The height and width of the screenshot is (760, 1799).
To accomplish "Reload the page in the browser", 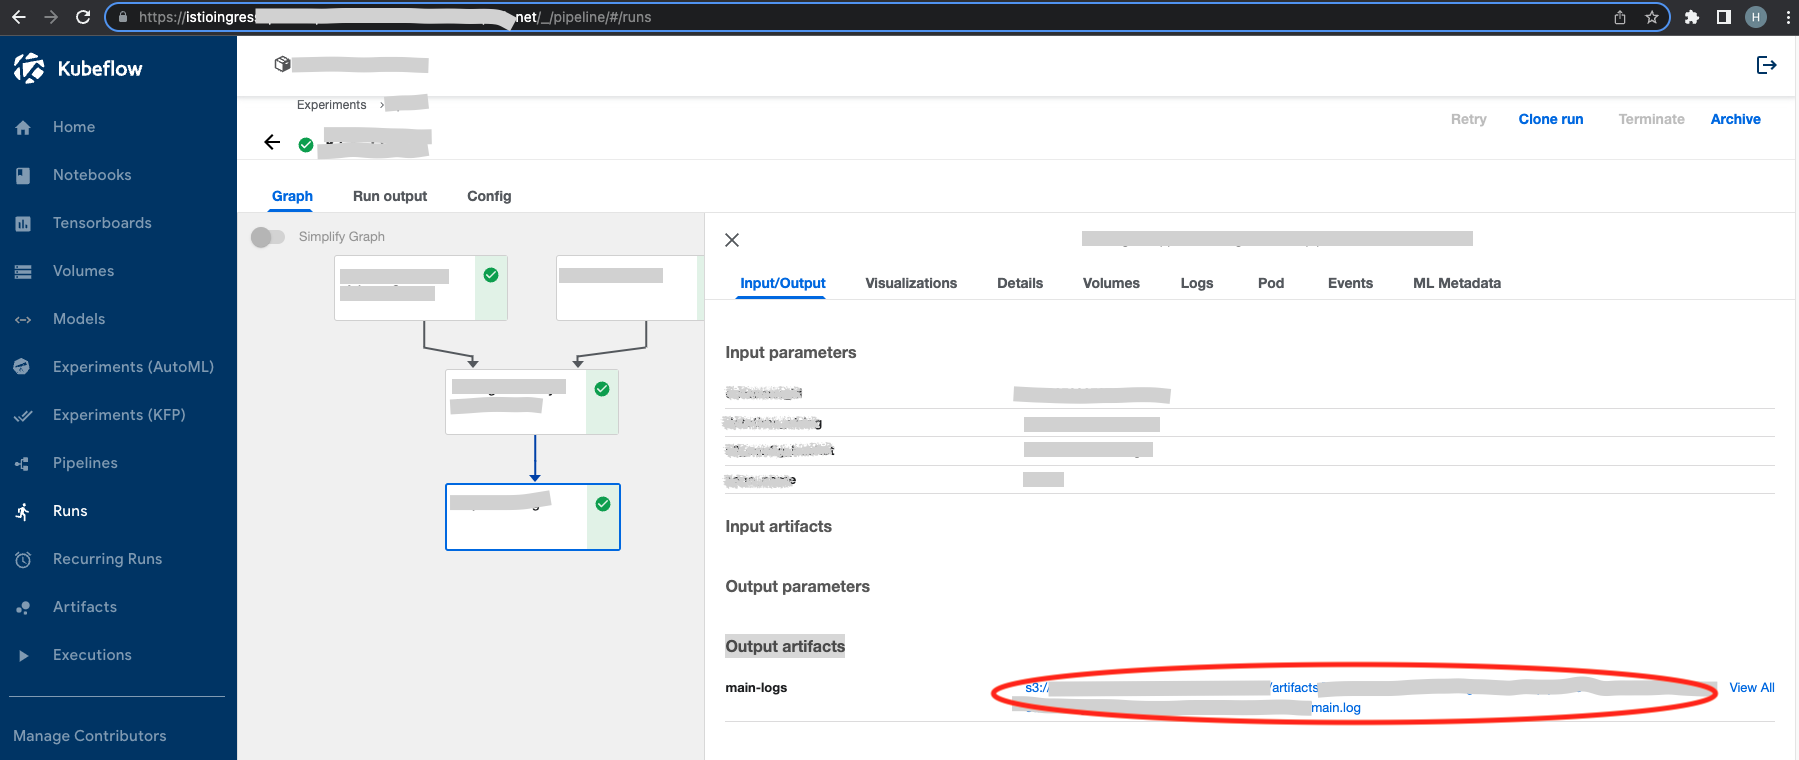I will pos(83,17).
